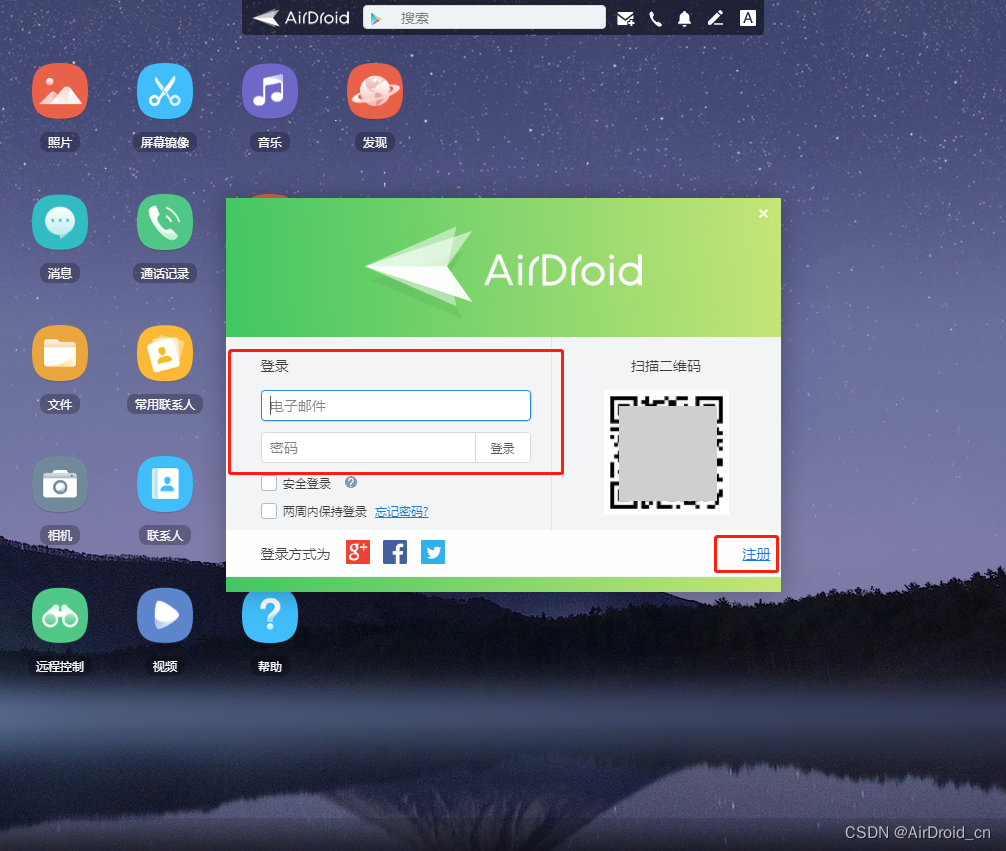Image resolution: width=1006 pixels, height=851 pixels.
Task: Open the Contacts (联系人) icon
Action: pos(165,484)
